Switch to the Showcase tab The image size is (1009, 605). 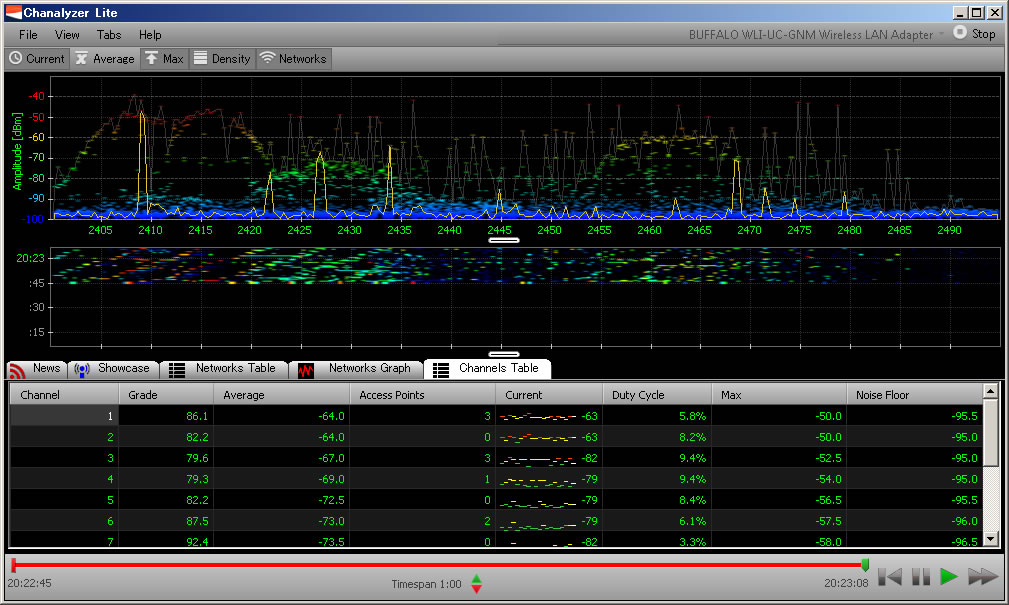(x=113, y=369)
